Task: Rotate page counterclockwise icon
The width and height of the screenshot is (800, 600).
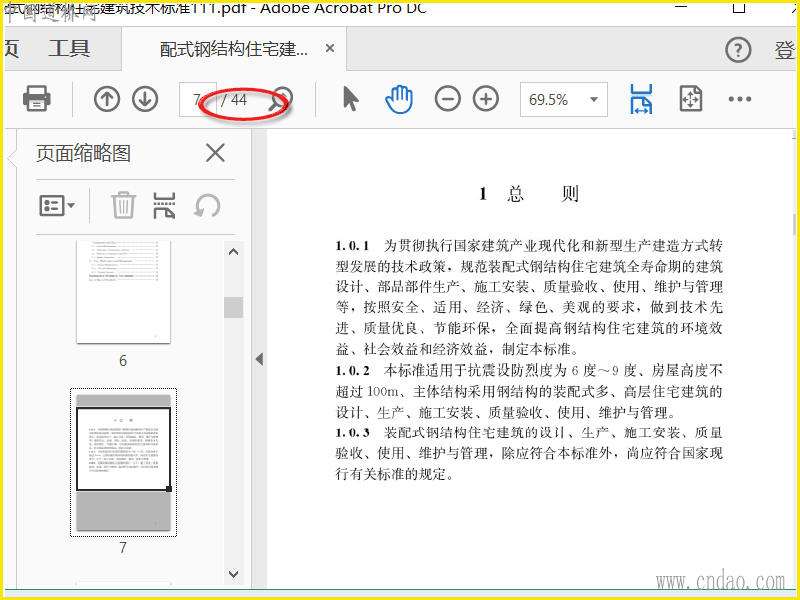Action: point(207,206)
